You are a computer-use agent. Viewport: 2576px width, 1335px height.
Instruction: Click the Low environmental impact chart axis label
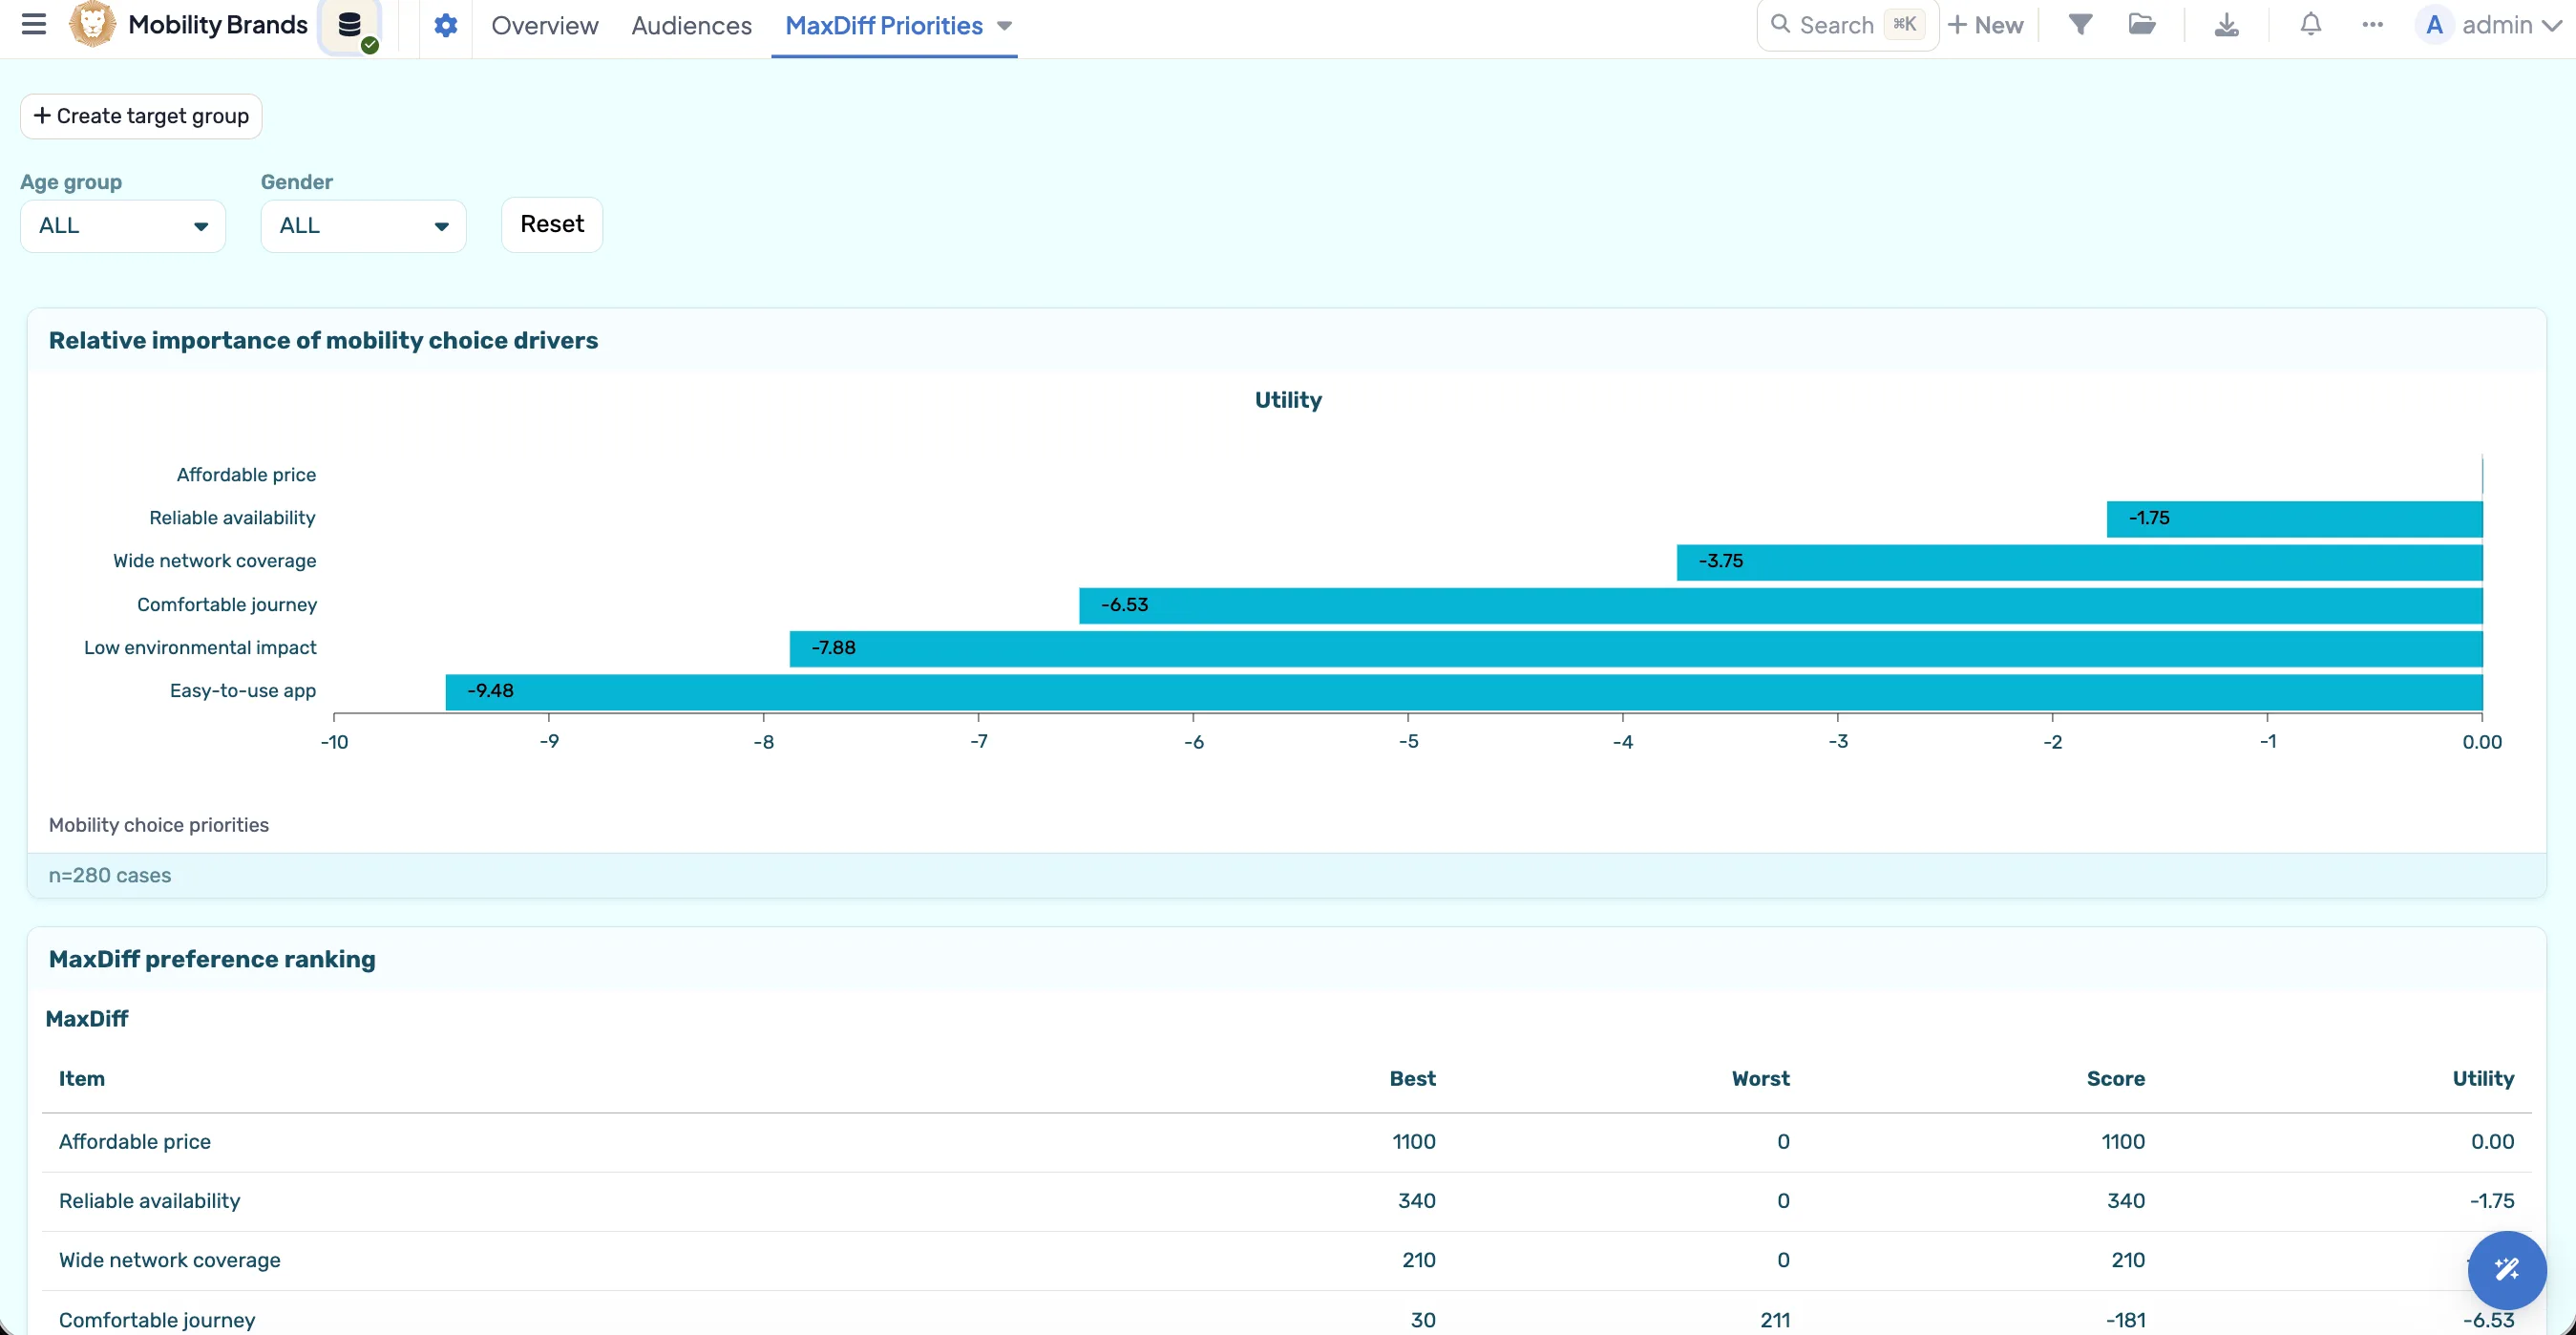point(200,648)
